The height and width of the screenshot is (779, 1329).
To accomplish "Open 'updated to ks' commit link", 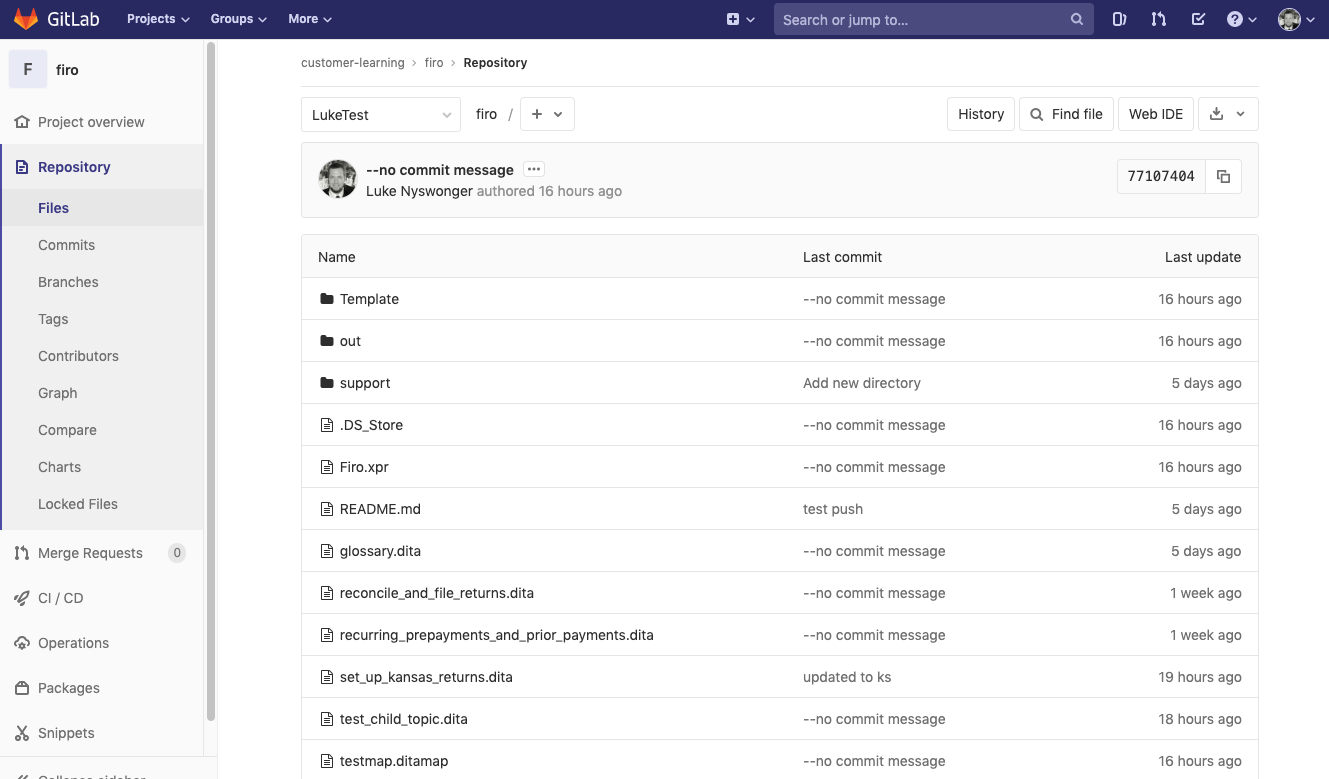I will click(x=847, y=677).
